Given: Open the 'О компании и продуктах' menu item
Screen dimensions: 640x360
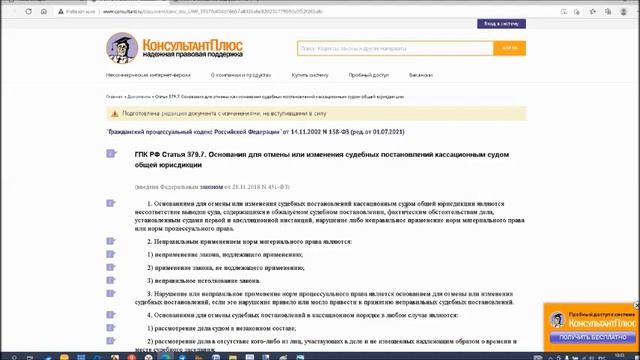Looking at the screenshot, I should 241,75.
